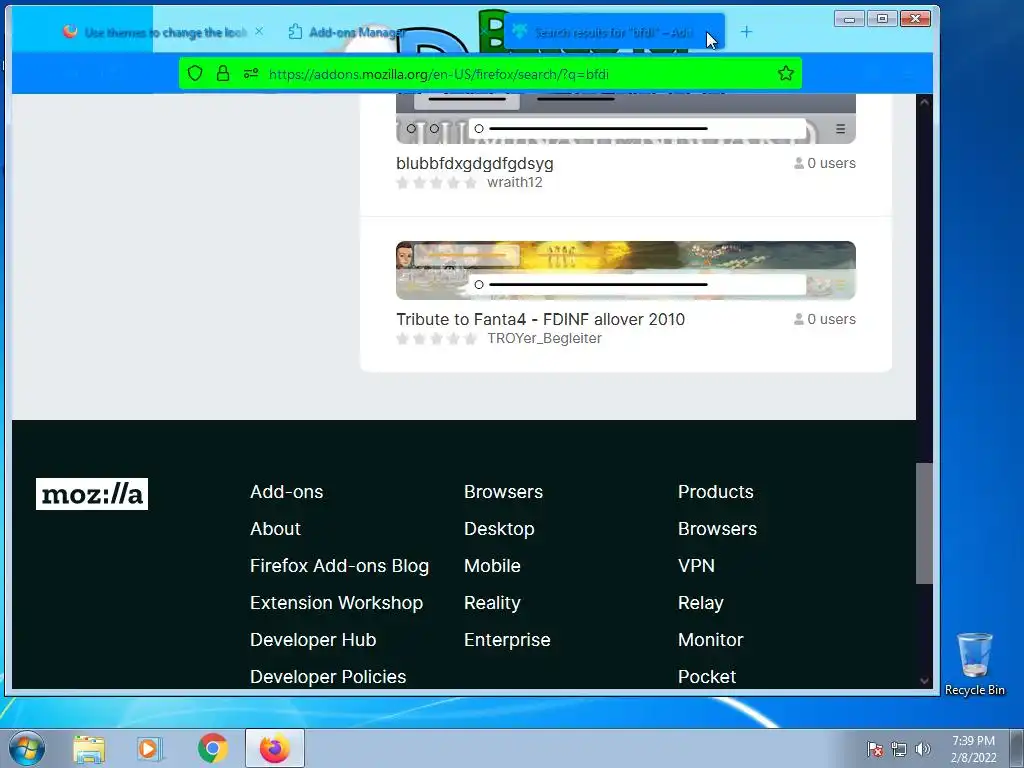Click author name TROYer_Begleiter
1024x768 pixels.
(544, 338)
